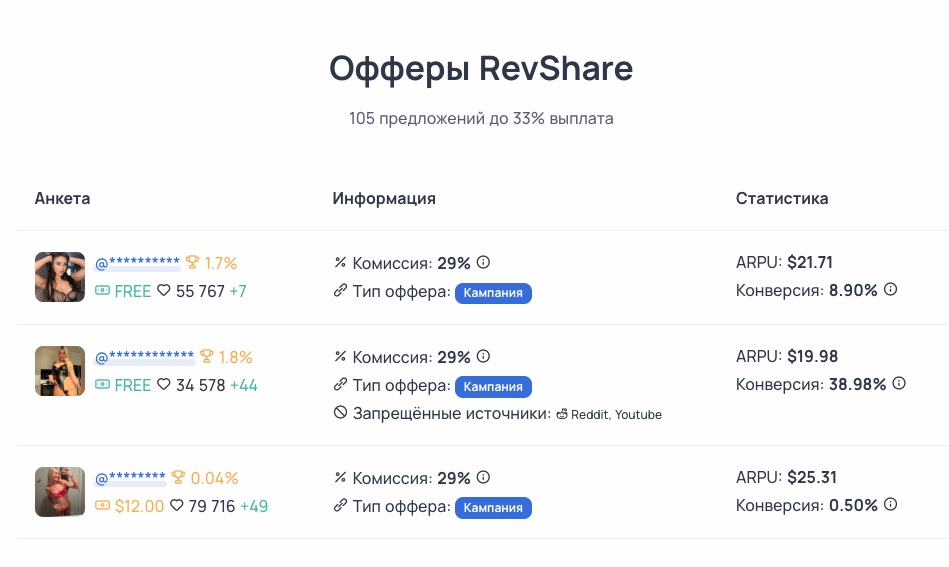Open second profile username link with 1.8%
Viewport: 949px width, 567px height.
point(145,356)
